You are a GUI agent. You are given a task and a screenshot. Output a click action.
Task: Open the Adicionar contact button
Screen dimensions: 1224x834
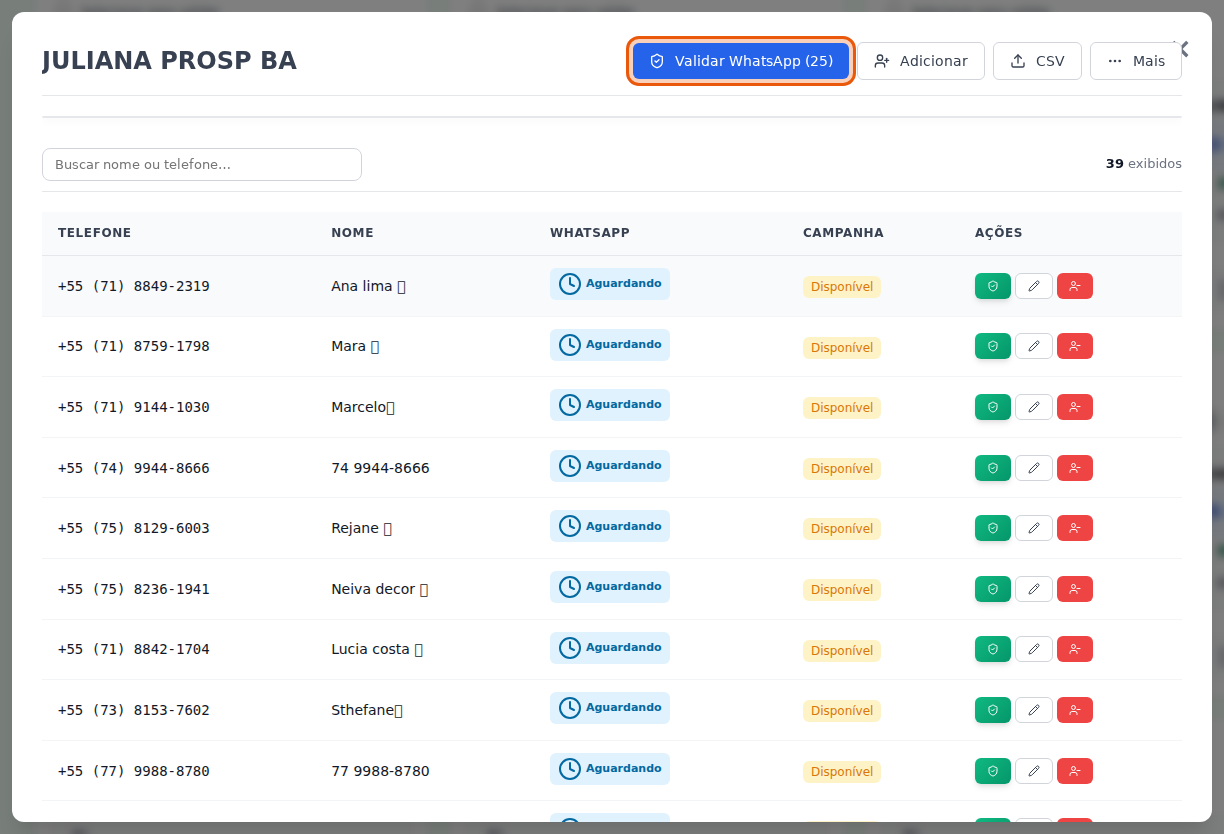921,61
